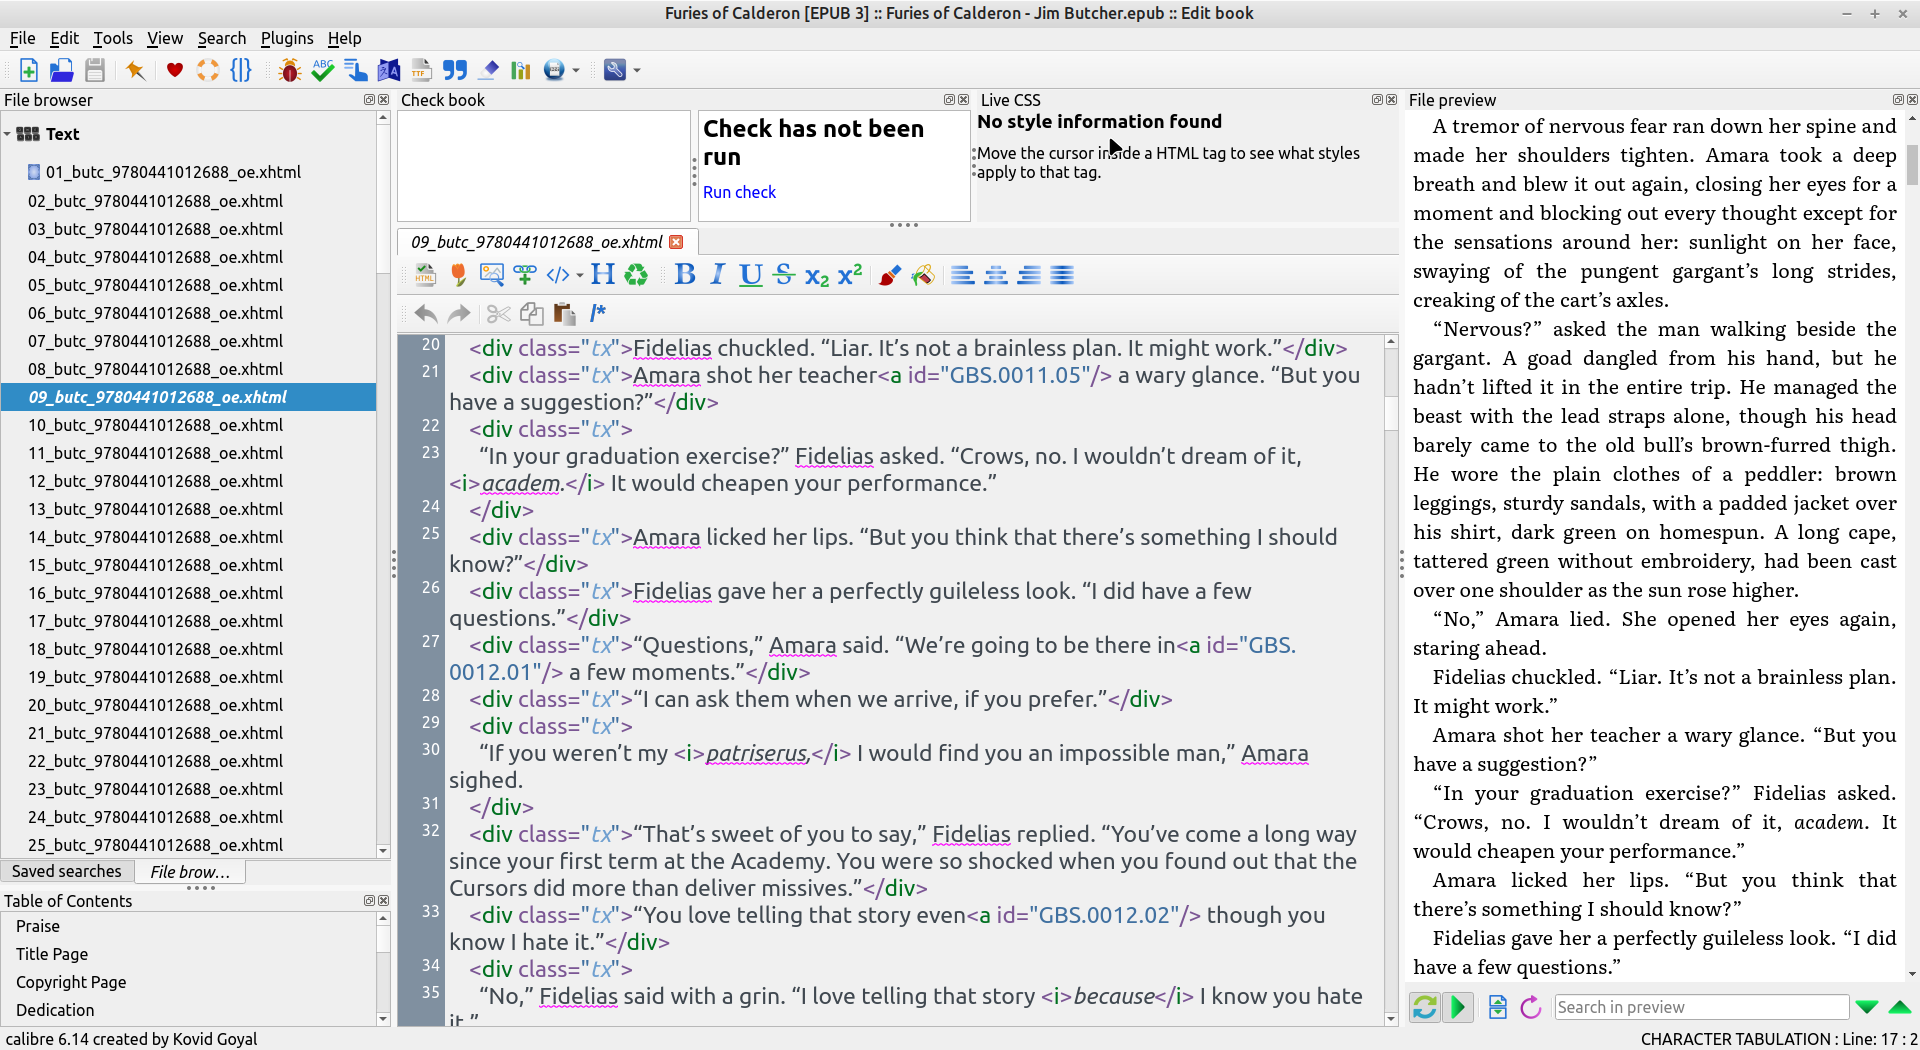Viewport: 1920px width, 1050px height.
Task: Run spell check with the ABC checkmark icon
Action: click(322, 70)
